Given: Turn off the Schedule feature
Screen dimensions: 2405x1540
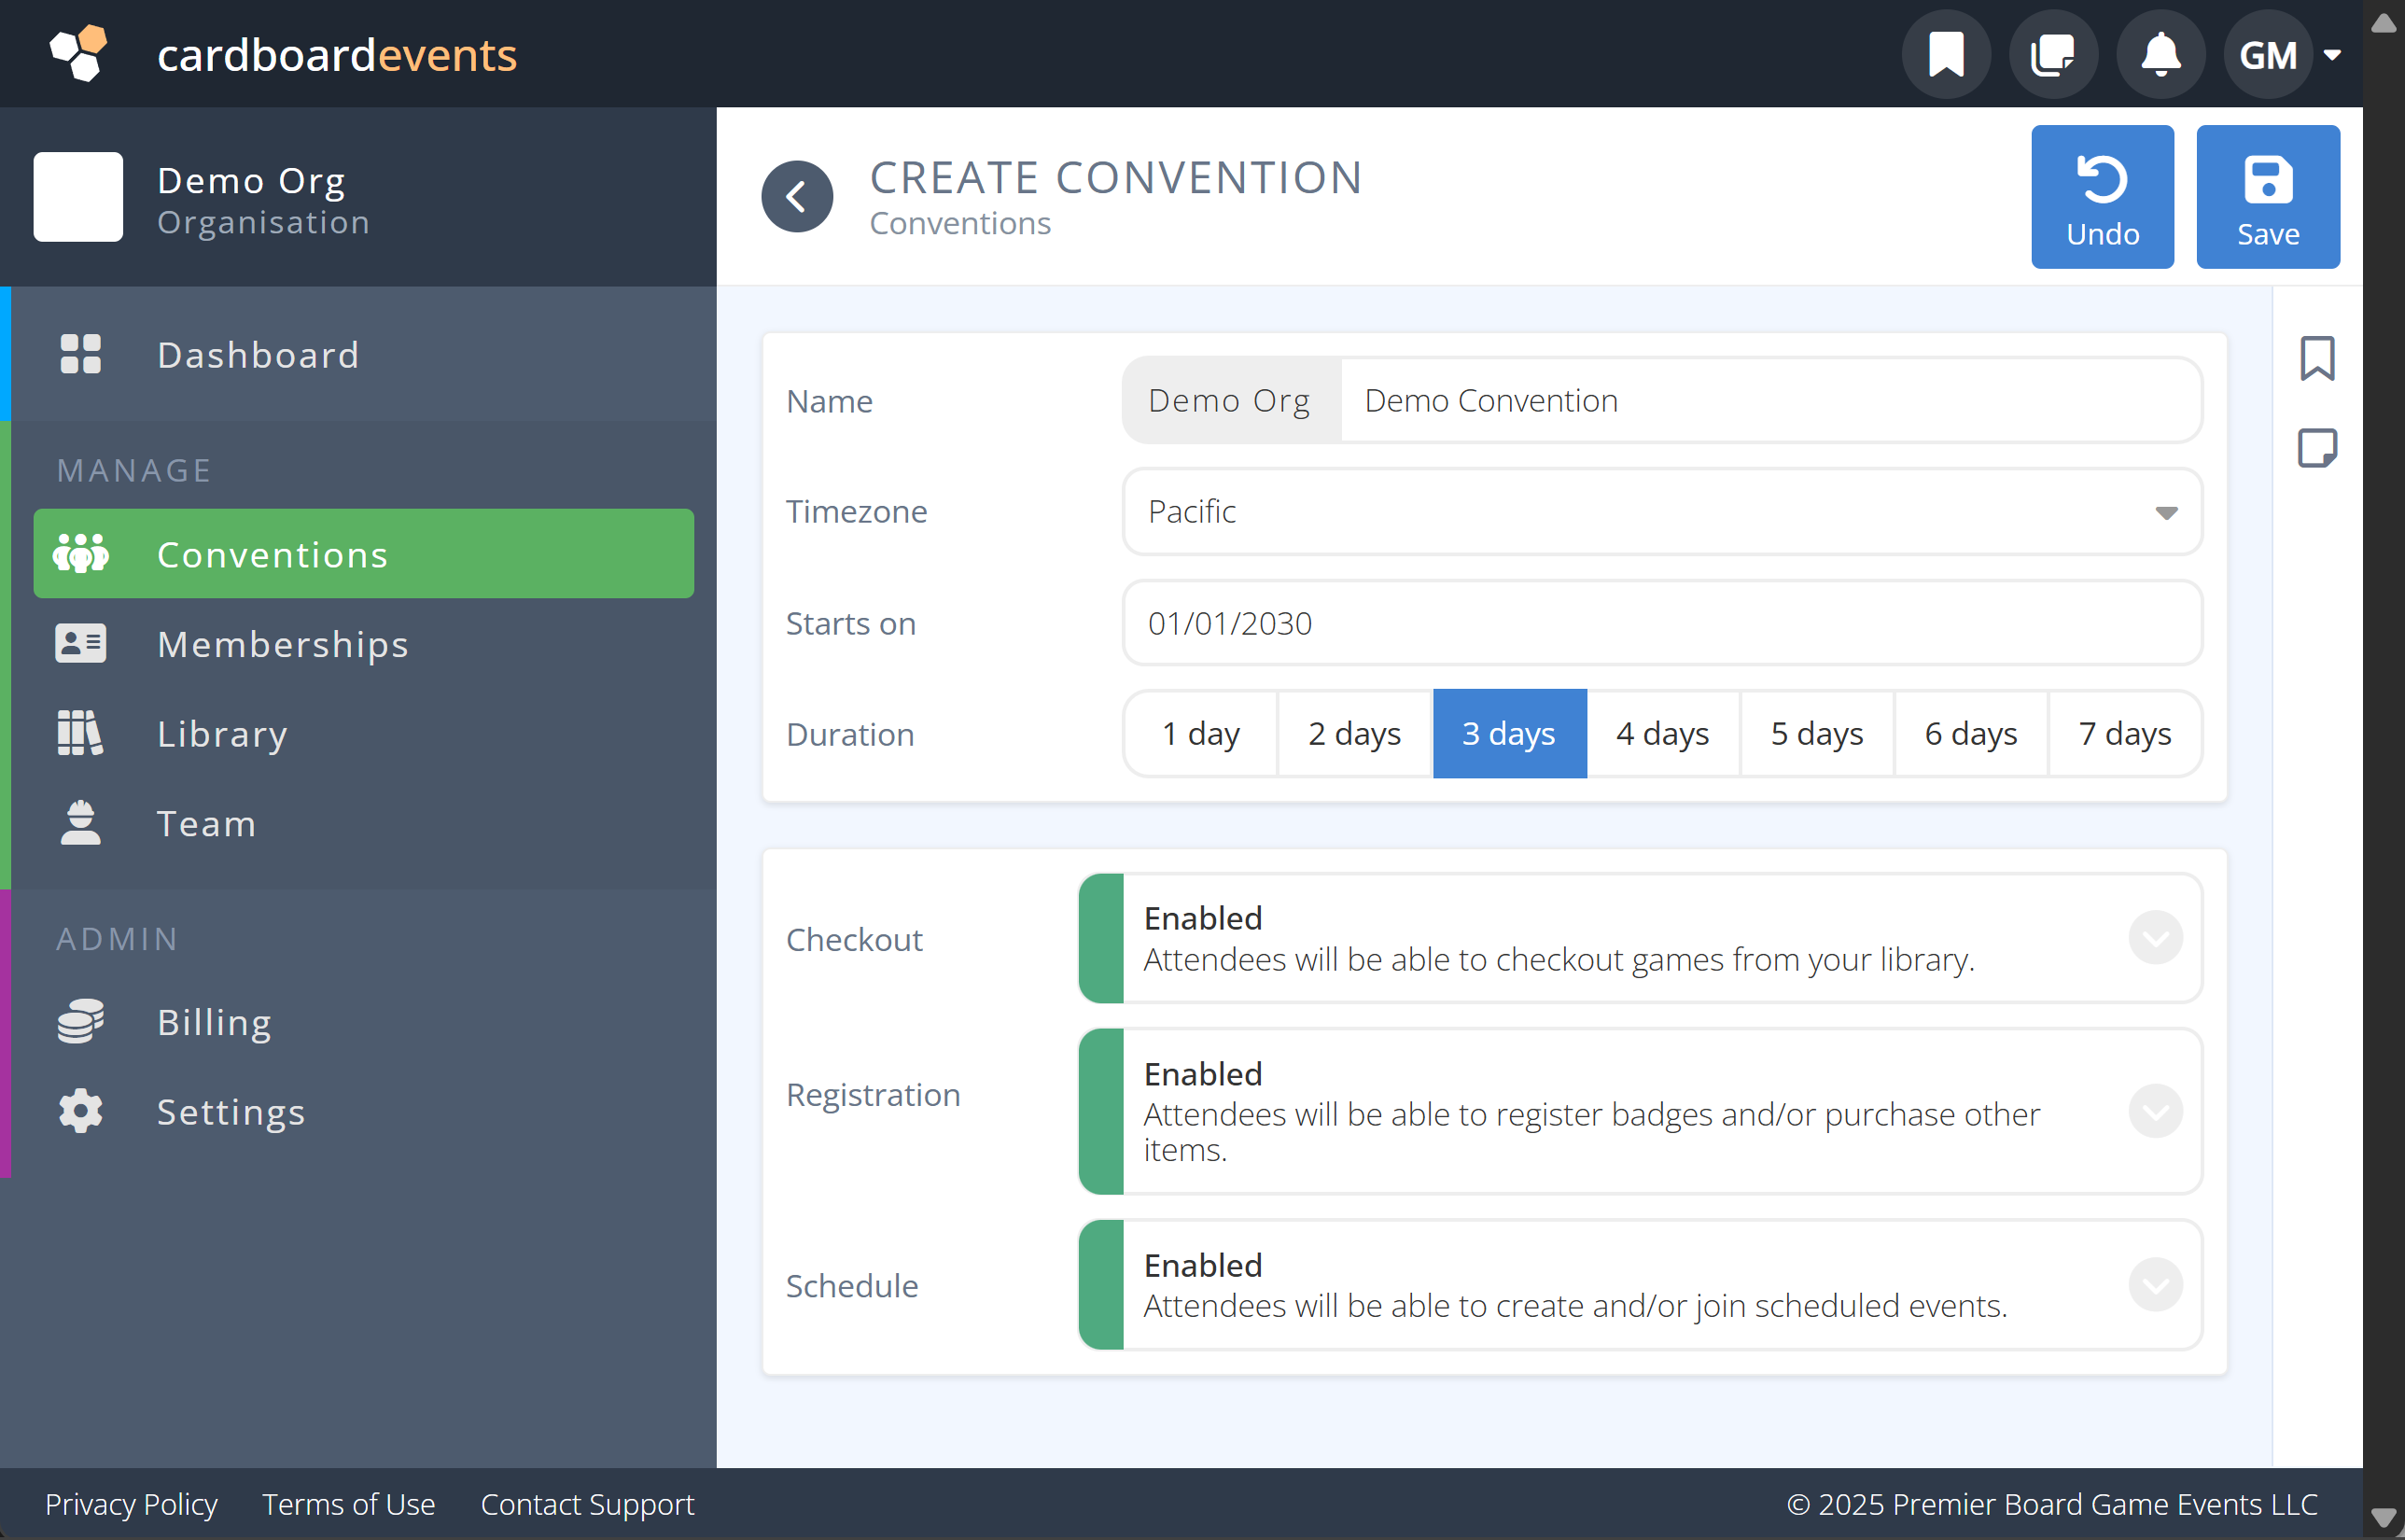Looking at the screenshot, I should (1101, 1285).
